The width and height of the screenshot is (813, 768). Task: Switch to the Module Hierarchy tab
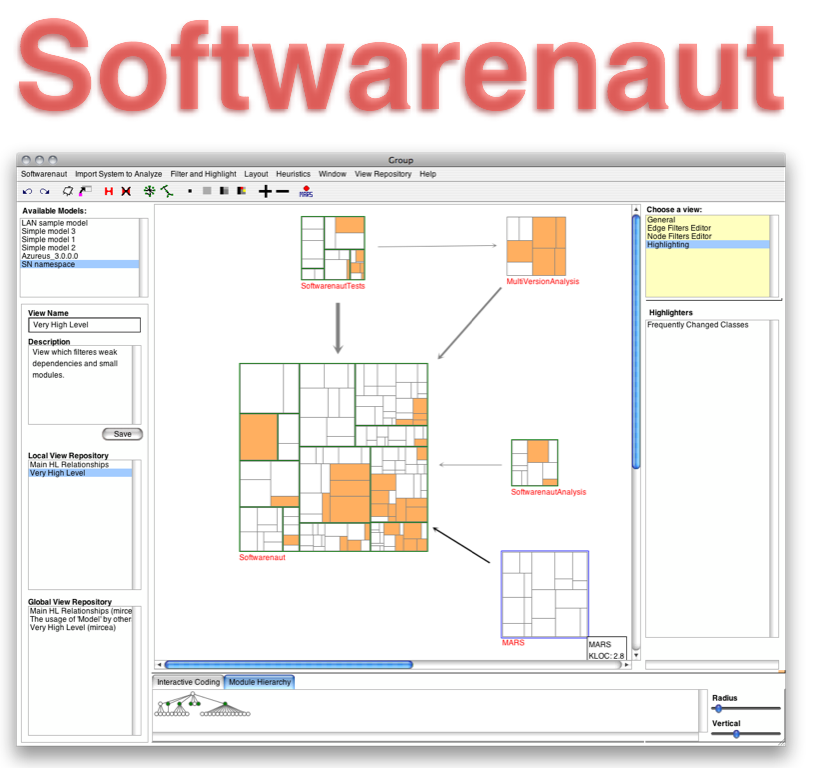[259, 682]
